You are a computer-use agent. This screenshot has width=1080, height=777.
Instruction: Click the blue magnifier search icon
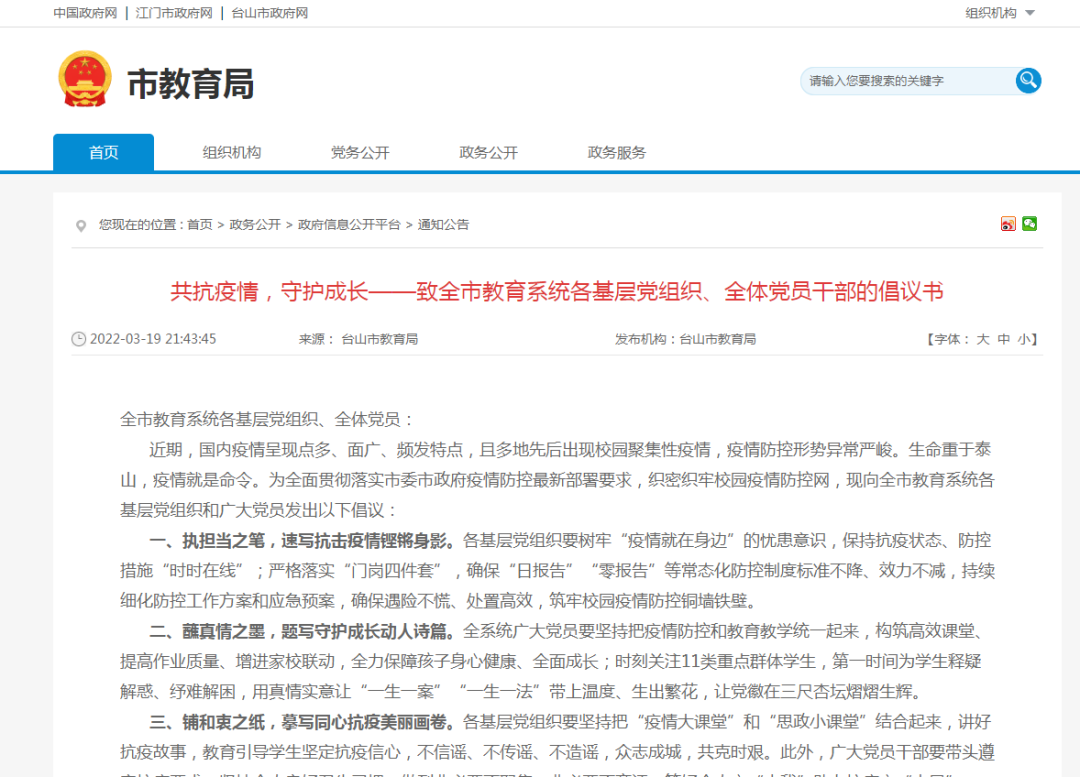coord(1028,81)
